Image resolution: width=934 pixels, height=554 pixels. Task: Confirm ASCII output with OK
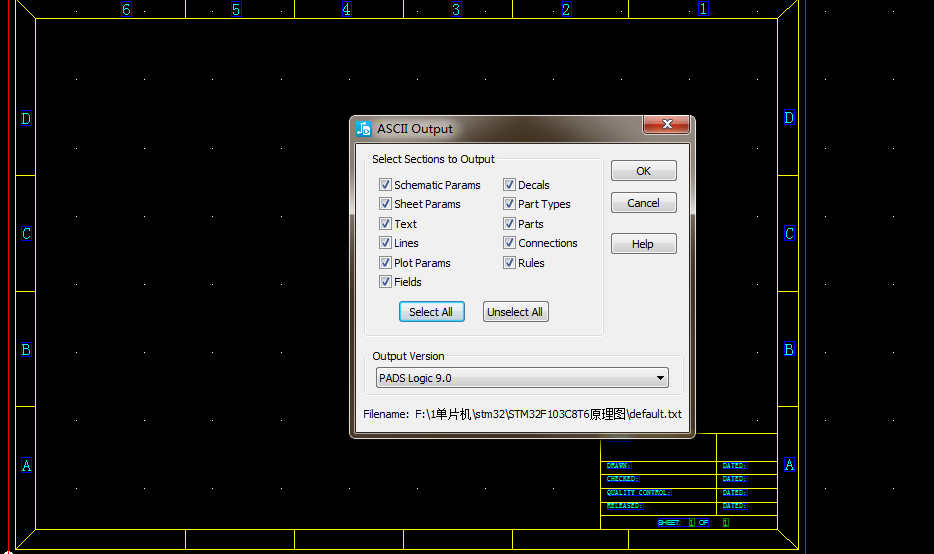(x=643, y=171)
